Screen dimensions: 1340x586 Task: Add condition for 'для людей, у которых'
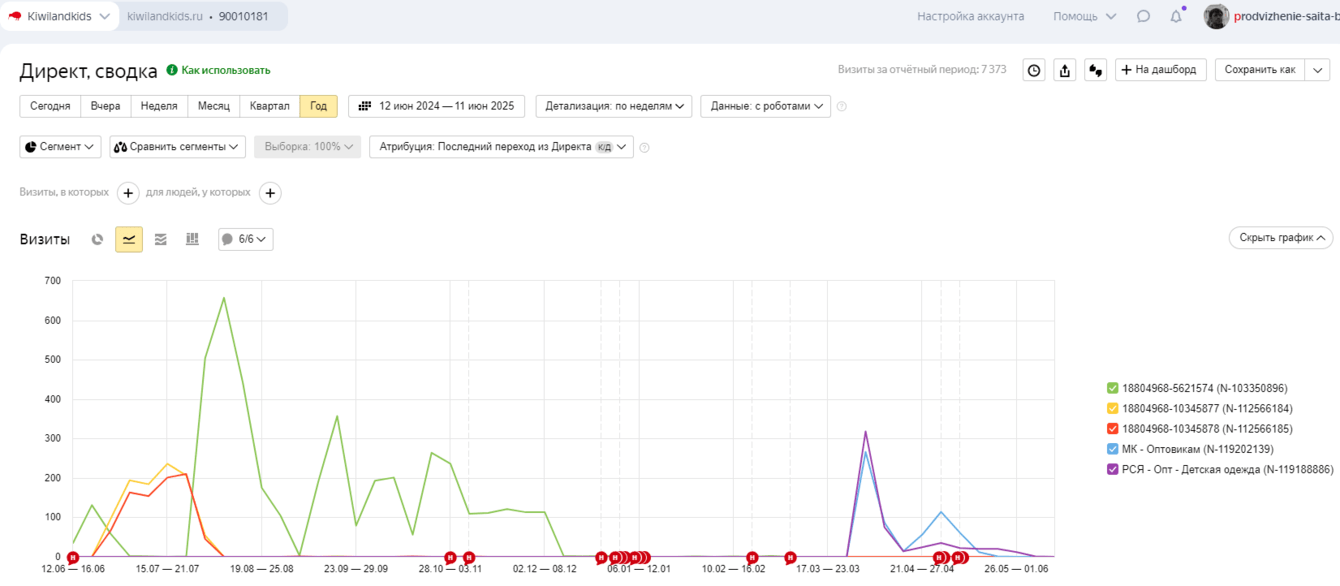click(x=270, y=193)
